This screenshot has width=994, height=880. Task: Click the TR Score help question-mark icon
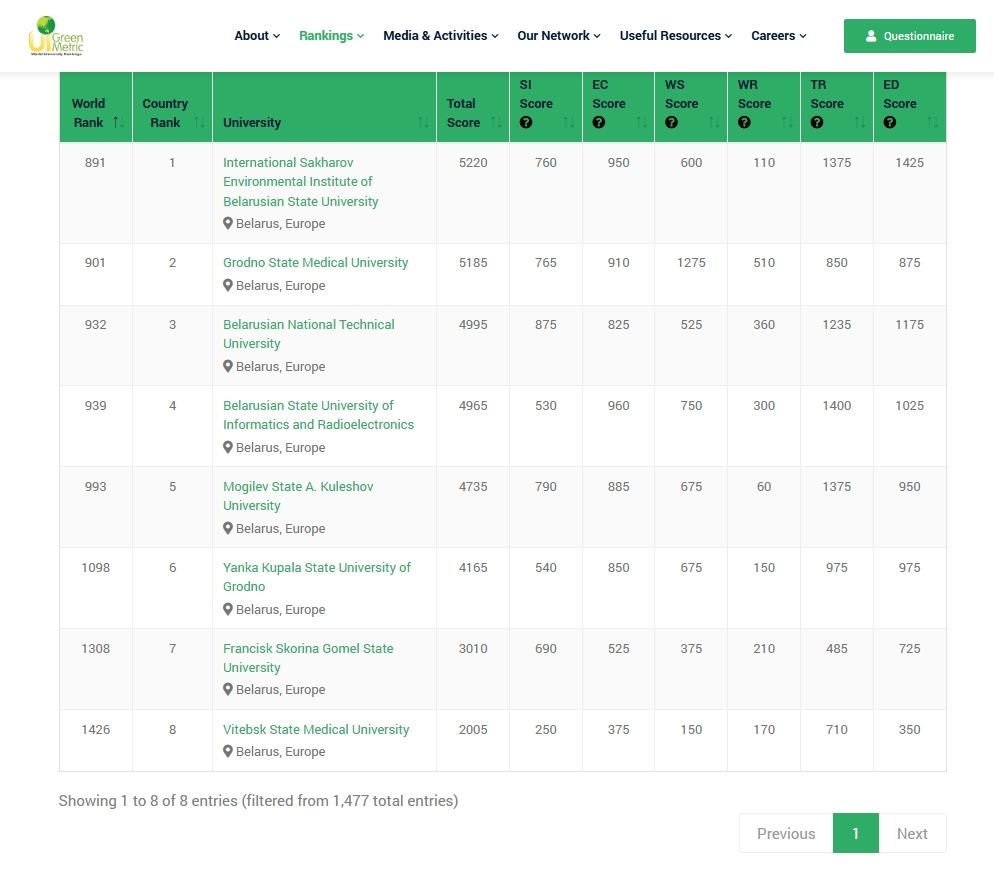click(x=817, y=123)
